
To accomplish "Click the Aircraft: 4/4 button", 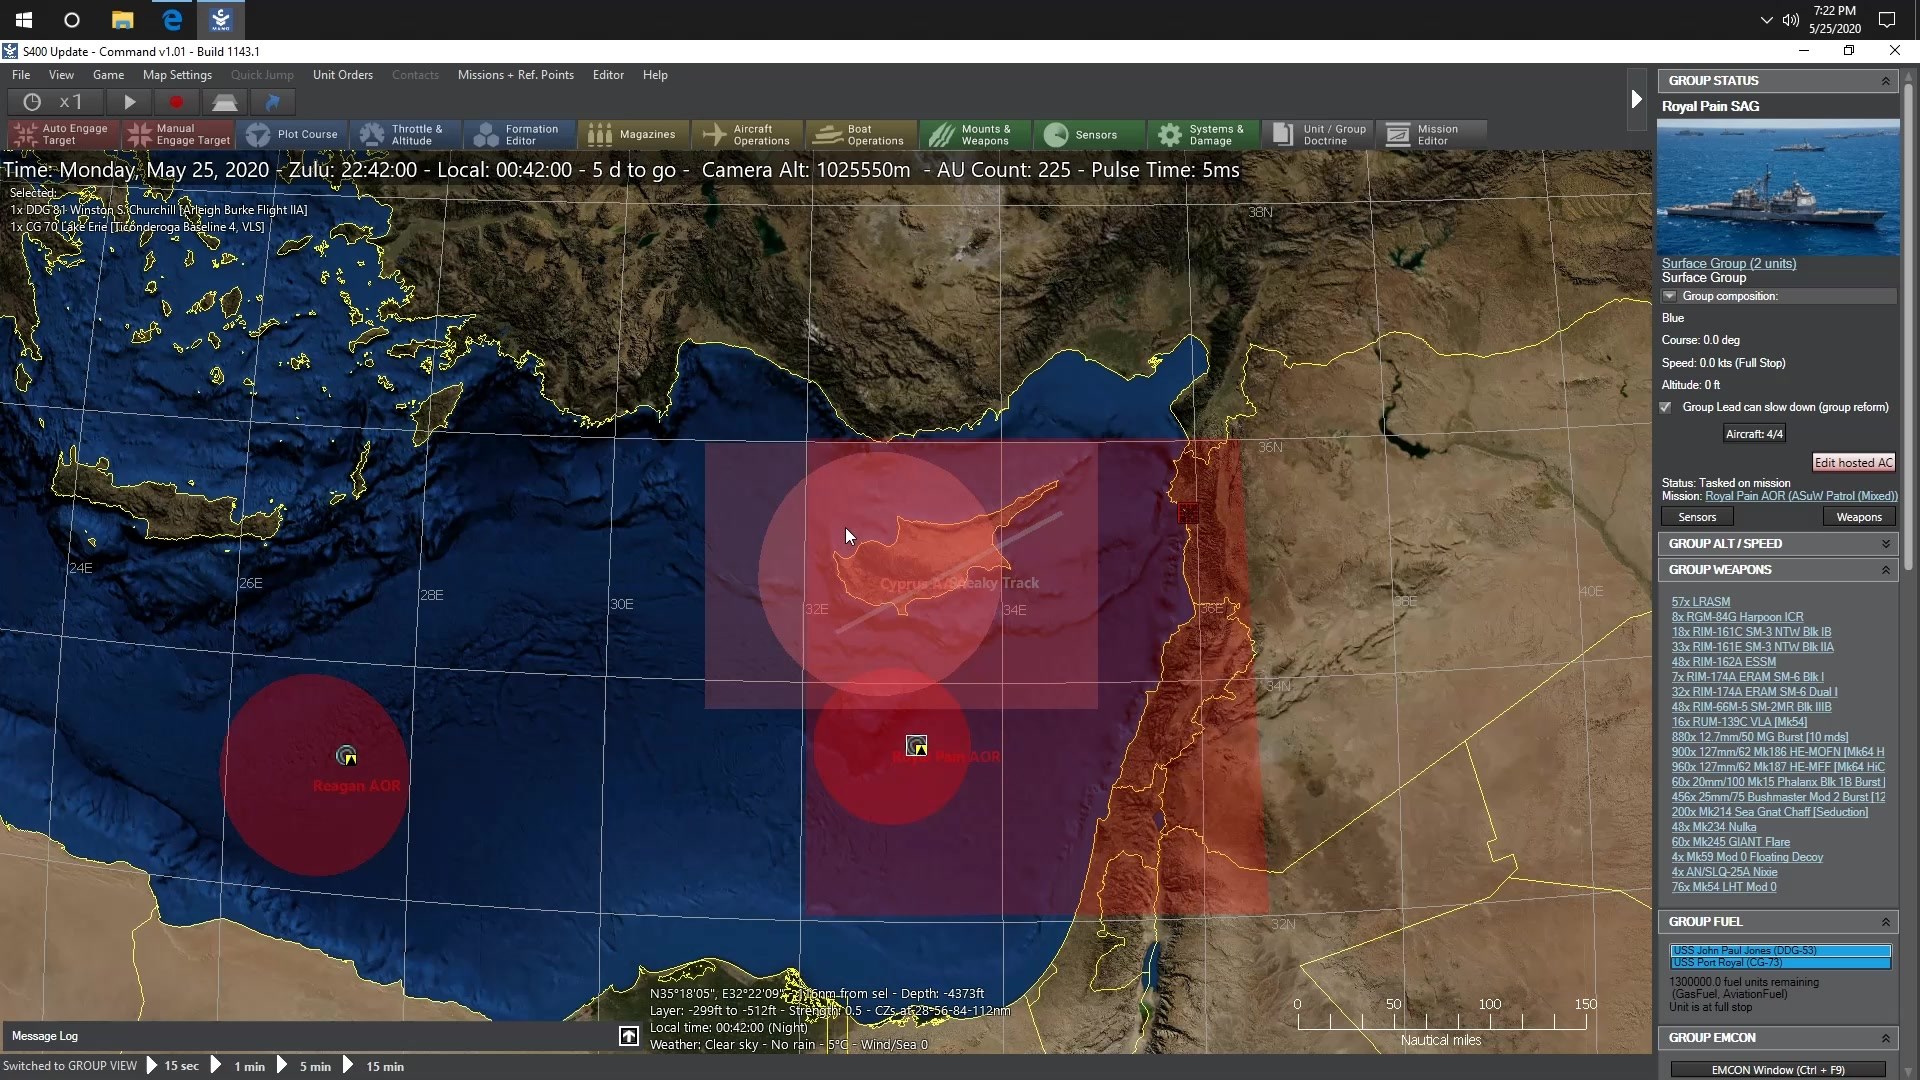I will [x=1754, y=434].
